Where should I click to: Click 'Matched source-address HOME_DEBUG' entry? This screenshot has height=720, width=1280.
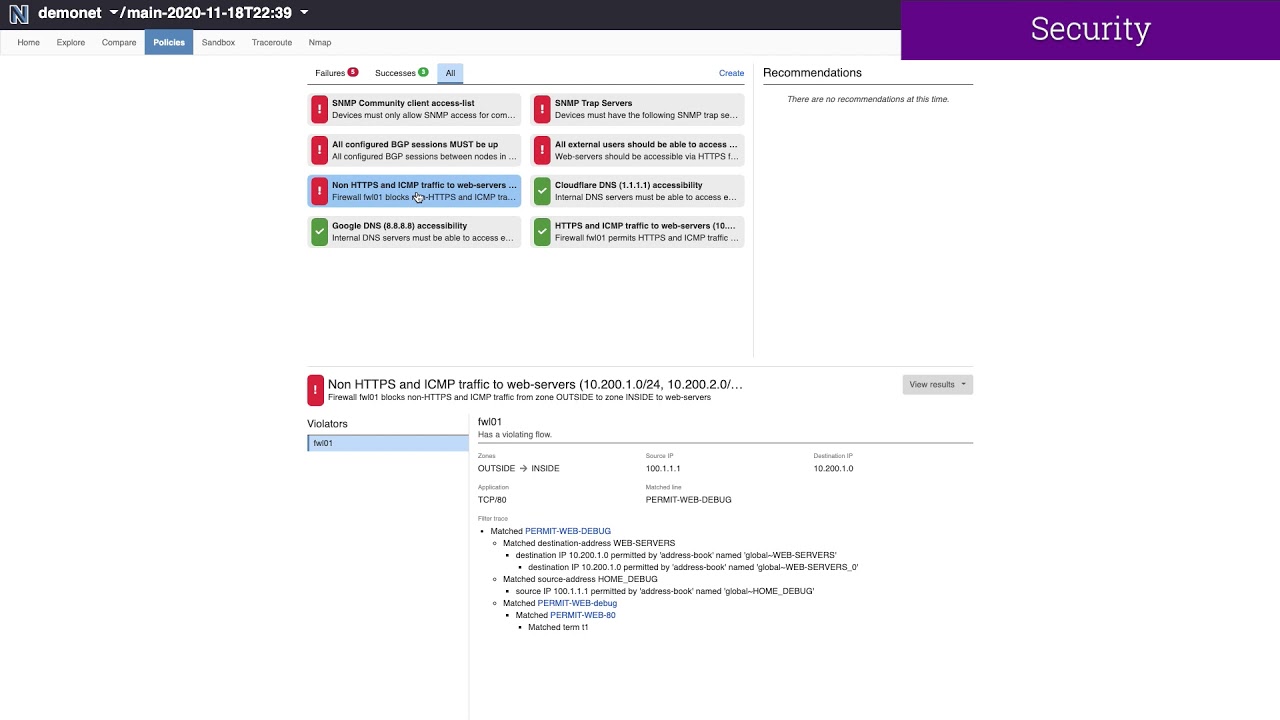pyautogui.click(x=580, y=579)
